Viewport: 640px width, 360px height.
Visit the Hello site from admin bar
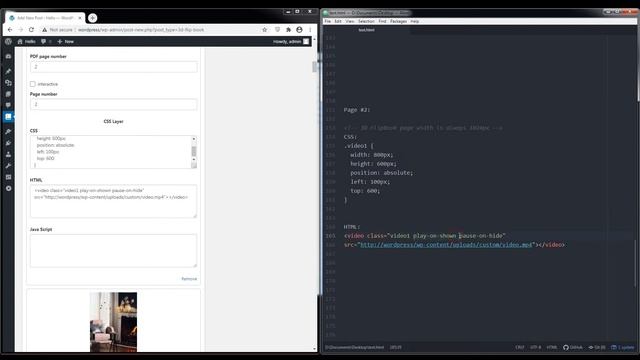click(27, 41)
